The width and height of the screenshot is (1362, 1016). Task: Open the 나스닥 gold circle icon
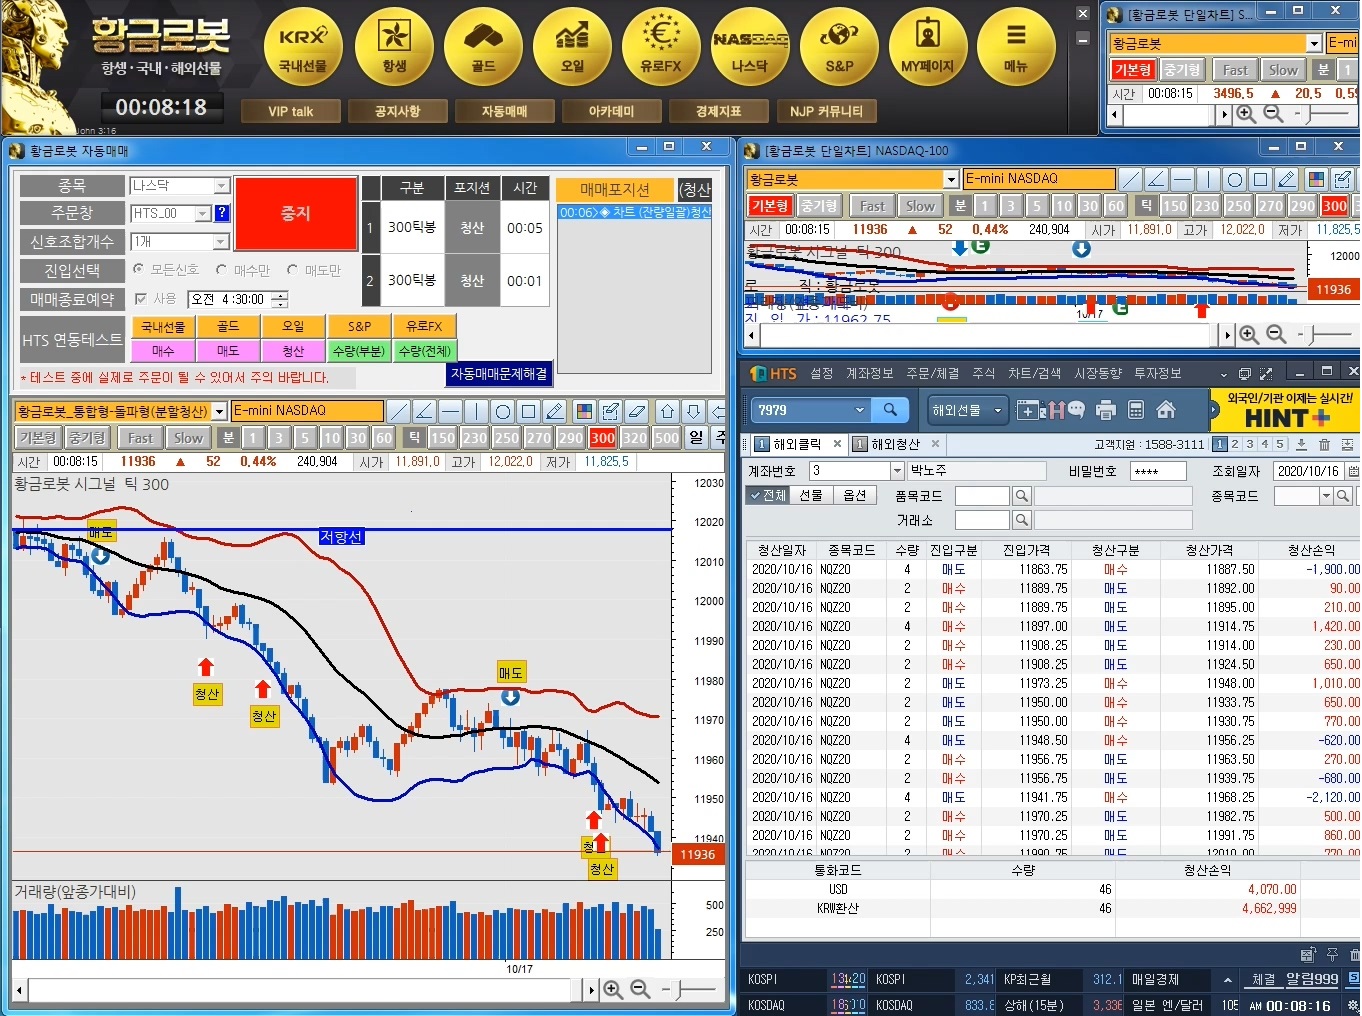click(750, 46)
